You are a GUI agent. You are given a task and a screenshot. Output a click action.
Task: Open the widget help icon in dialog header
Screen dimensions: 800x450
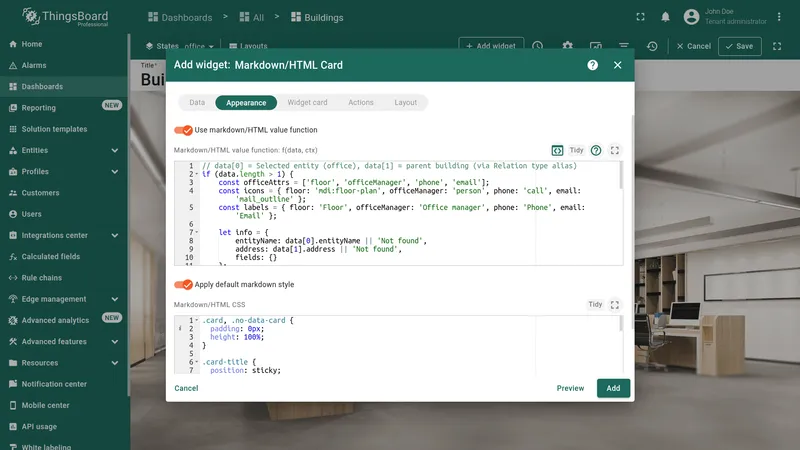(x=592, y=65)
